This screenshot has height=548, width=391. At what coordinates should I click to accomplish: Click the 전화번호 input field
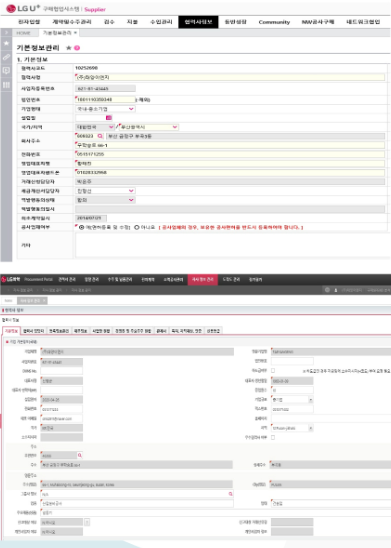coord(230,154)
